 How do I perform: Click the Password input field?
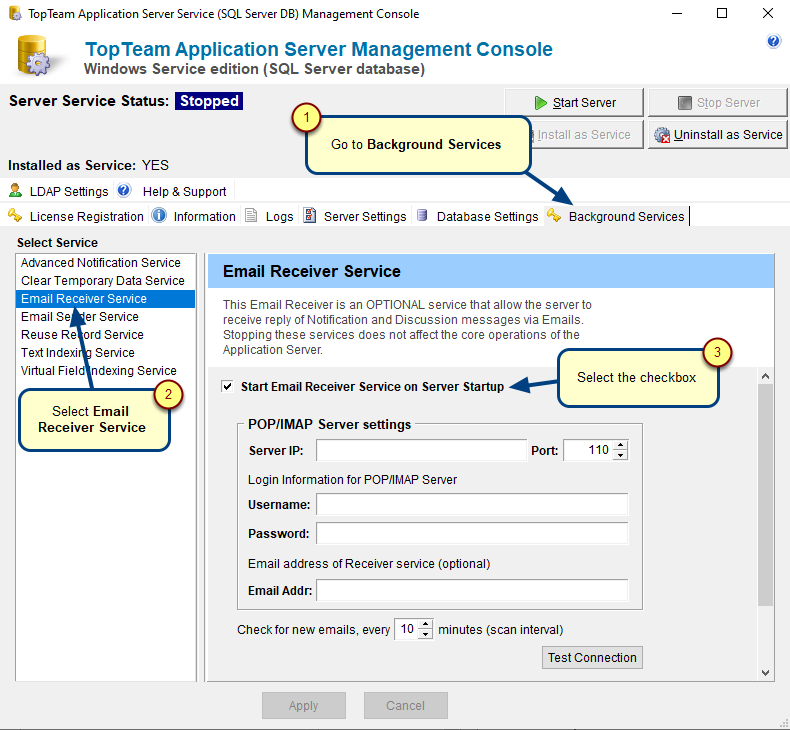(472, 533)
